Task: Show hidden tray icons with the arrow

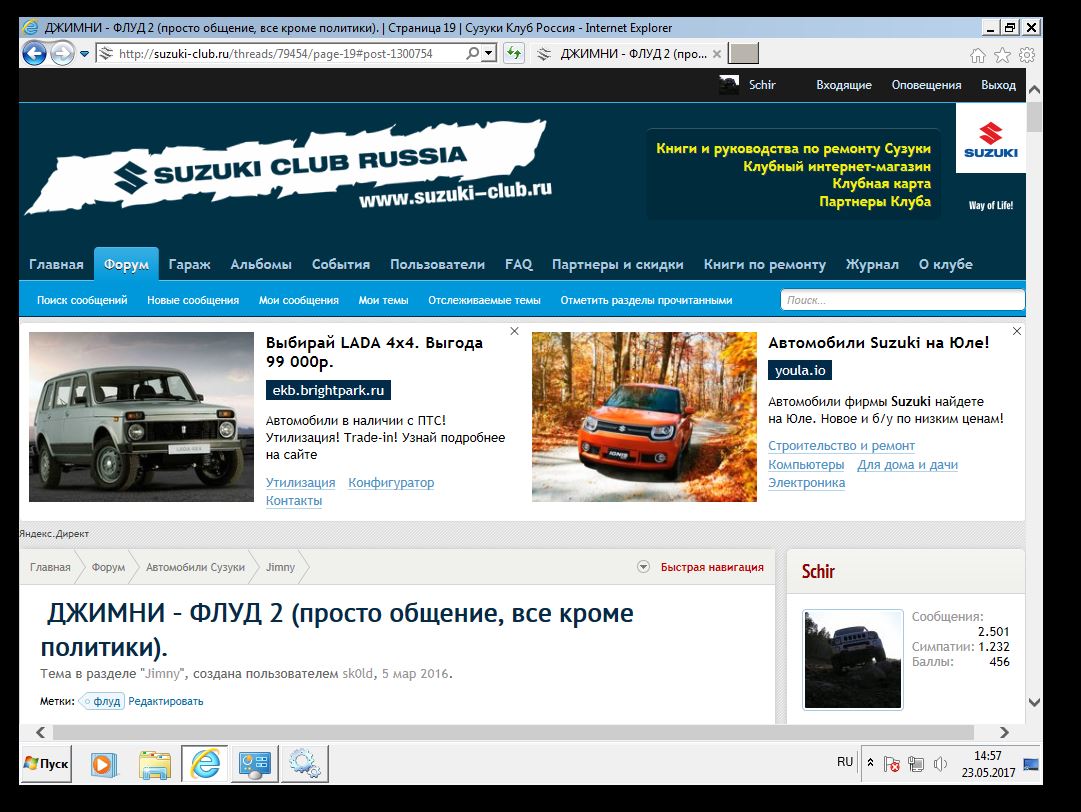Action: click(871, 763)
